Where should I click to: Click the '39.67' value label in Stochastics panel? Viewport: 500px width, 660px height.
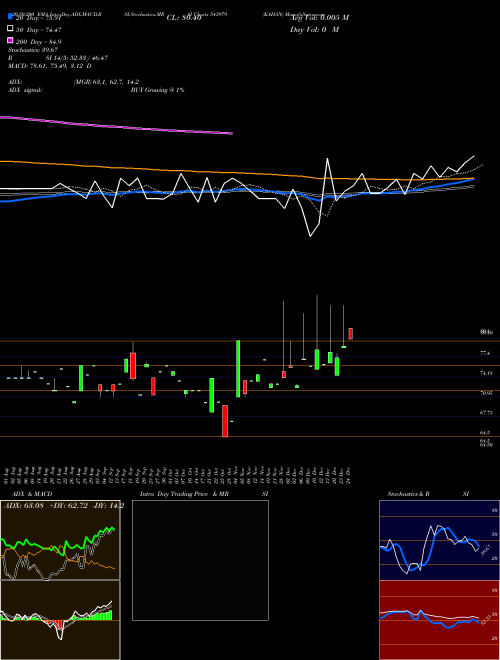486,550
